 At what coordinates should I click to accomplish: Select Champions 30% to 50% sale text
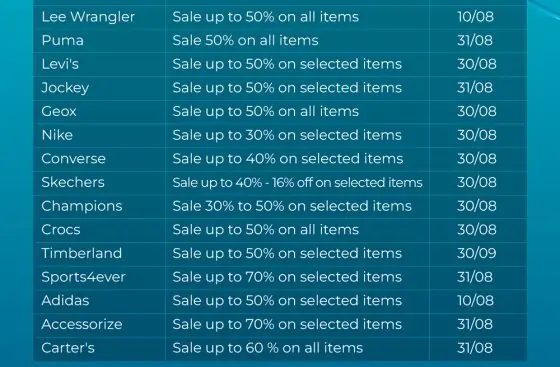292,206
